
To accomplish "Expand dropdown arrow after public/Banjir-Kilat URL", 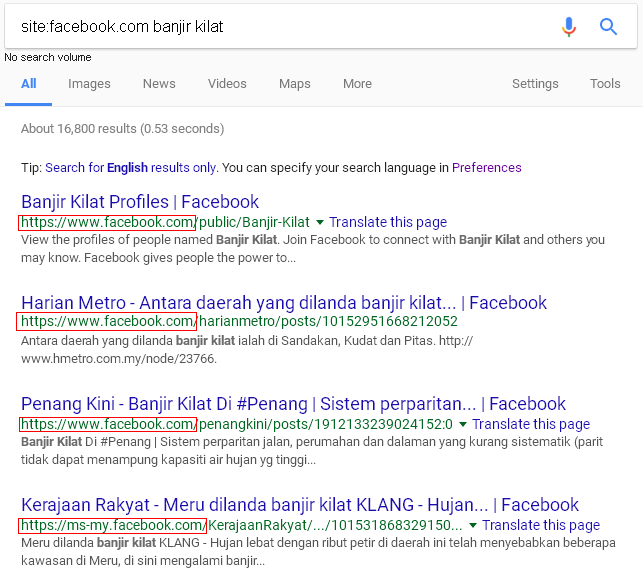I will click(x=320, y=222).
